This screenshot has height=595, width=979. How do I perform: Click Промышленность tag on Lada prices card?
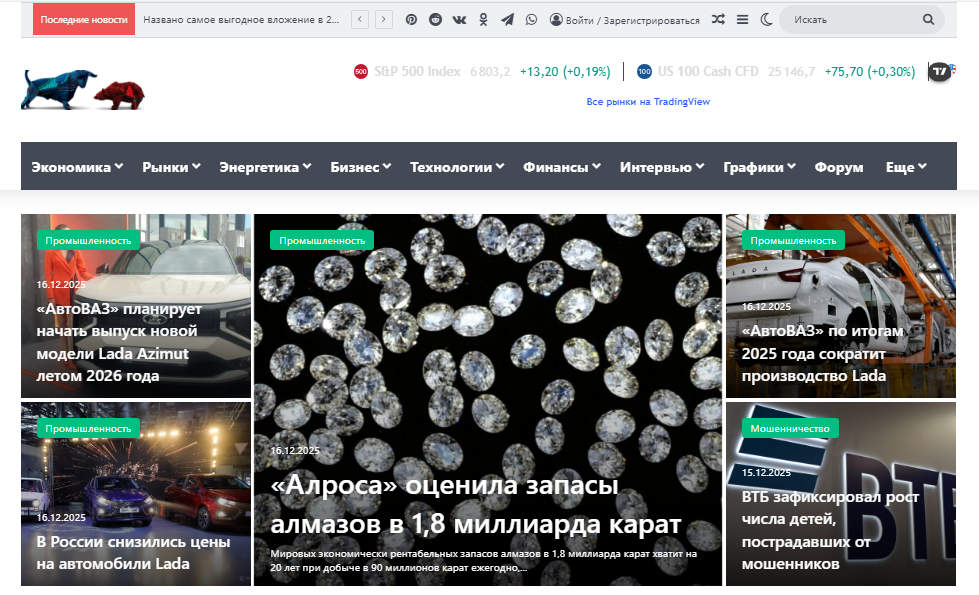88,428
